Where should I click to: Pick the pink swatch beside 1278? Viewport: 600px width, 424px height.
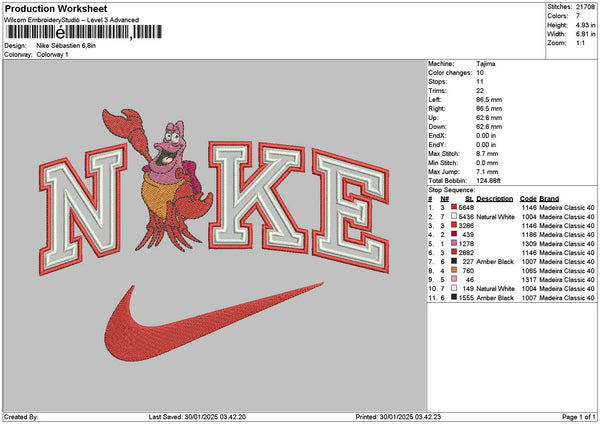click(x=454, y=243)
